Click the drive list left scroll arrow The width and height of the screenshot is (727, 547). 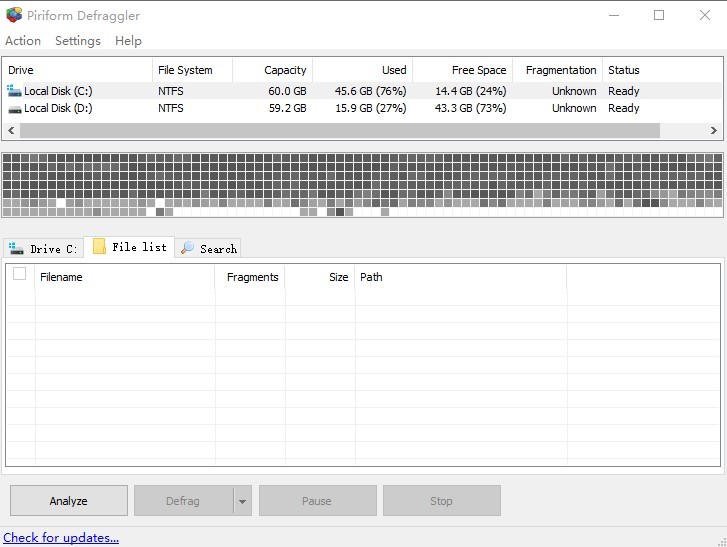(x=11, y=131)
